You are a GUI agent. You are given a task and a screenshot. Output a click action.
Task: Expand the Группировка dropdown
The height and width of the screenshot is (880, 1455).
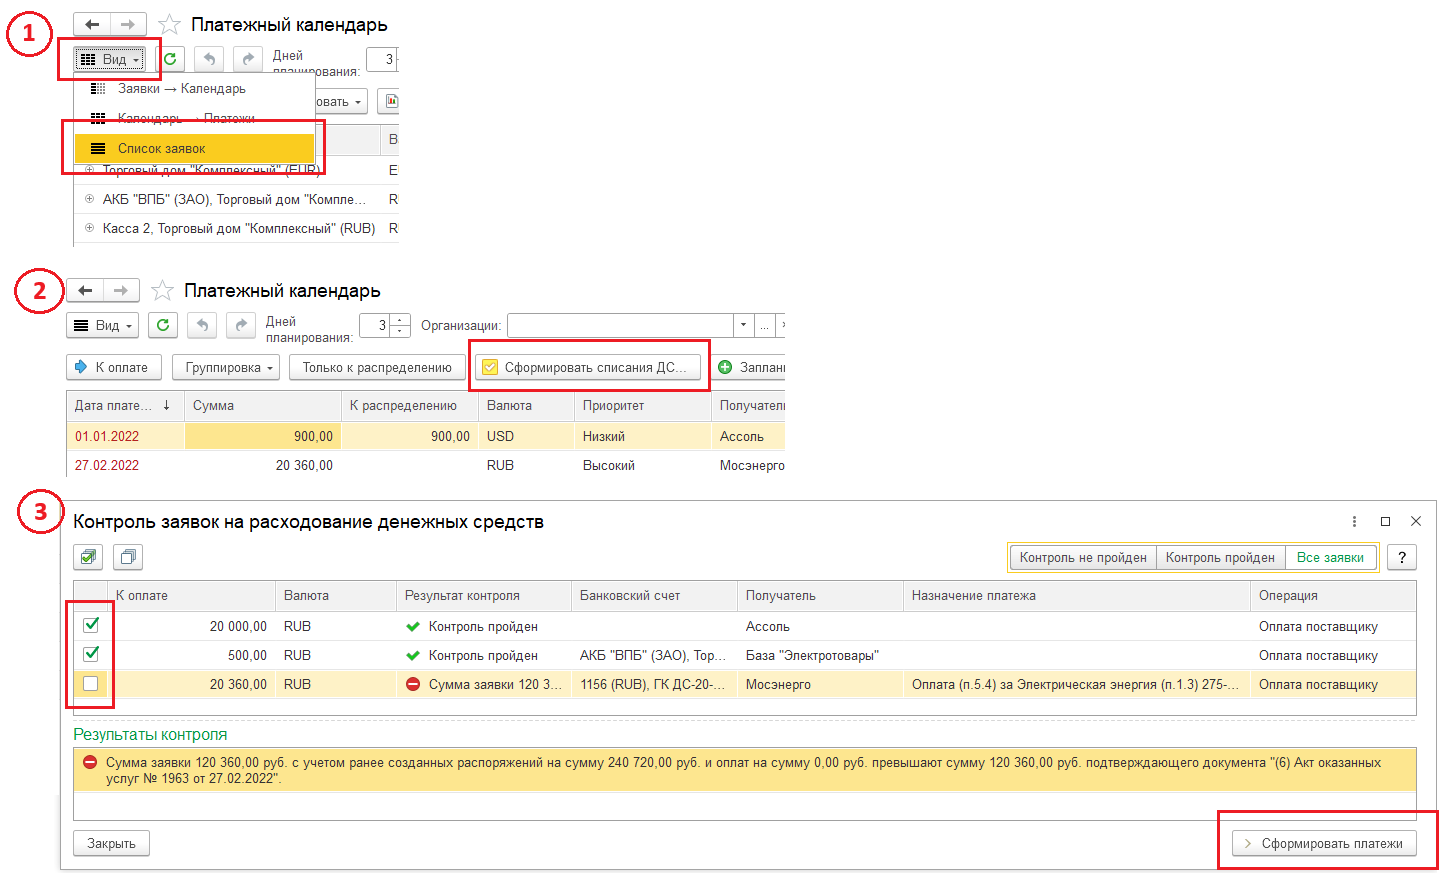pos(228,368)
